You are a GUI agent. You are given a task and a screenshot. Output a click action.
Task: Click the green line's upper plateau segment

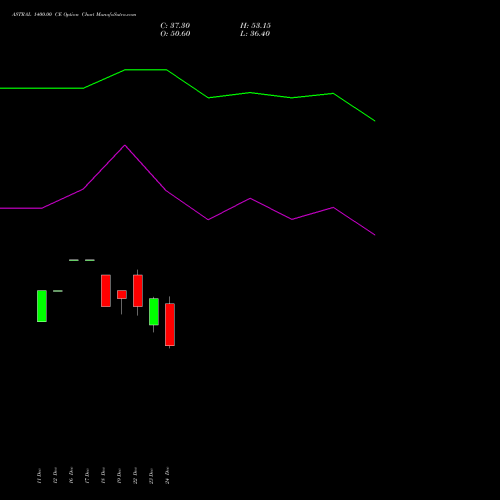pyautogui.click(x=146, y=70)
